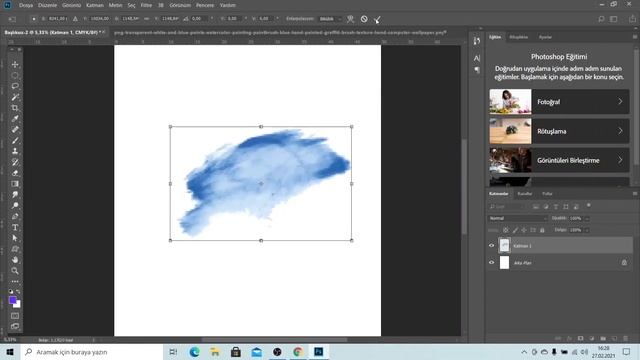The width and height of the screenshot is (640, 360).
Task: Select the Eyedropper tool
Action: point(15,119)
